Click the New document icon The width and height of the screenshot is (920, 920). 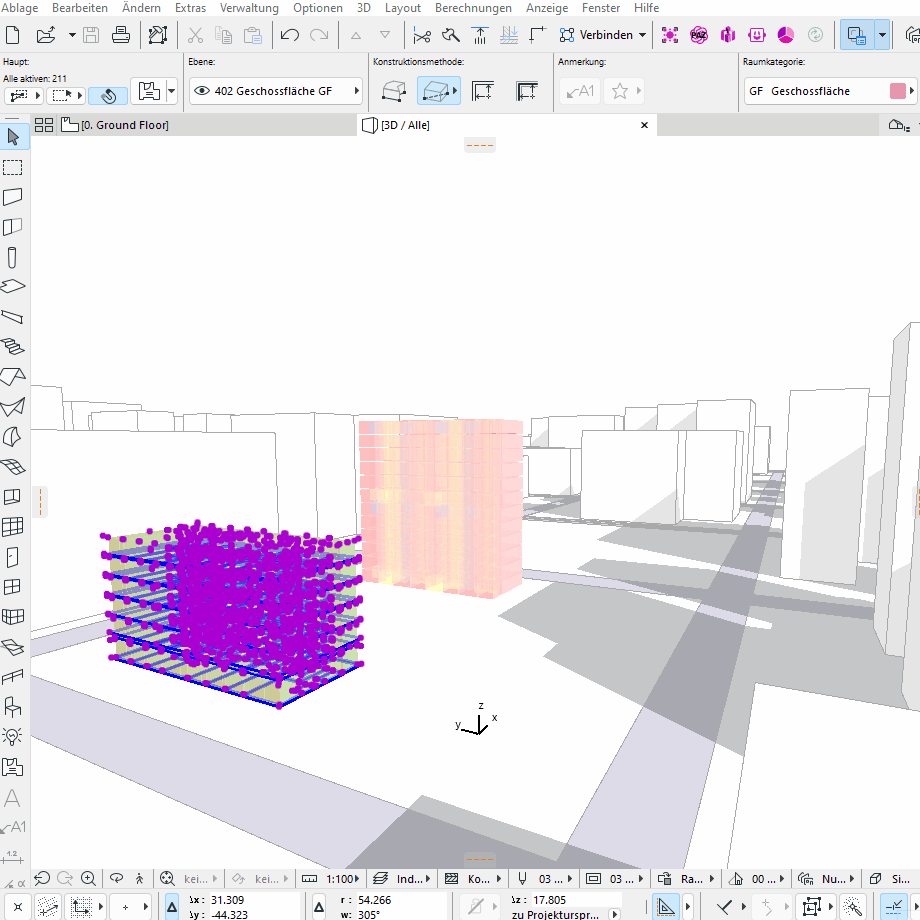click(13, 35)
